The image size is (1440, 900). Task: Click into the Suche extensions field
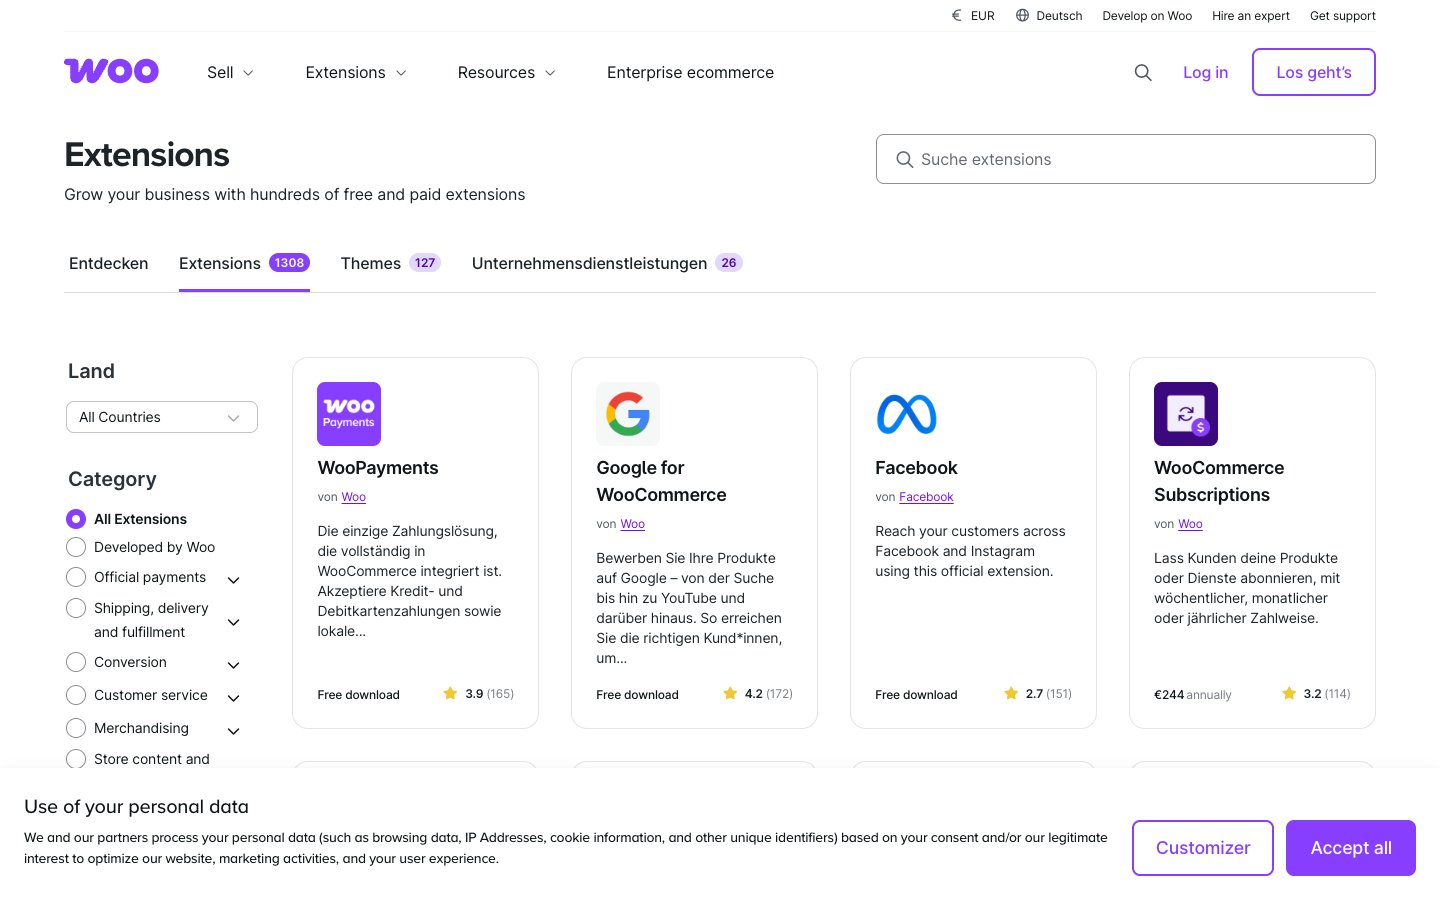(x=1125, y=159)
